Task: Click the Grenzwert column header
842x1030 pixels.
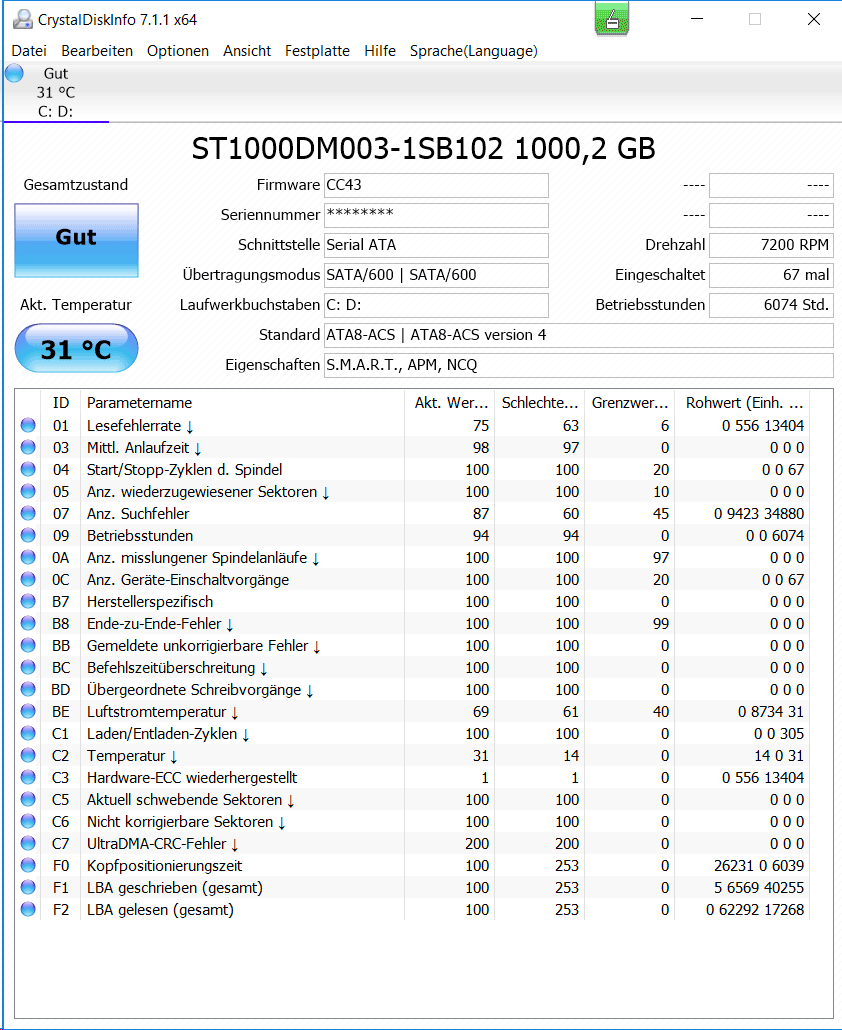Action: pyautogui.click(x=629, y=403)
